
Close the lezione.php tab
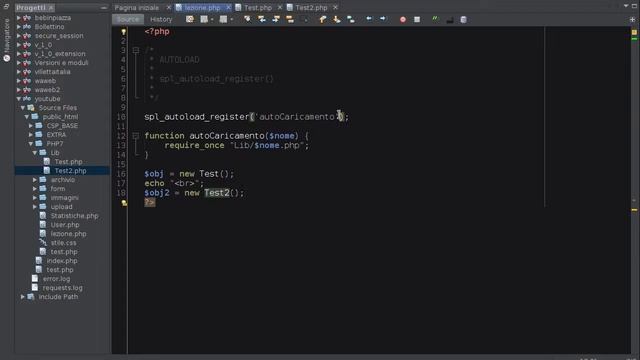coord(228,7)
